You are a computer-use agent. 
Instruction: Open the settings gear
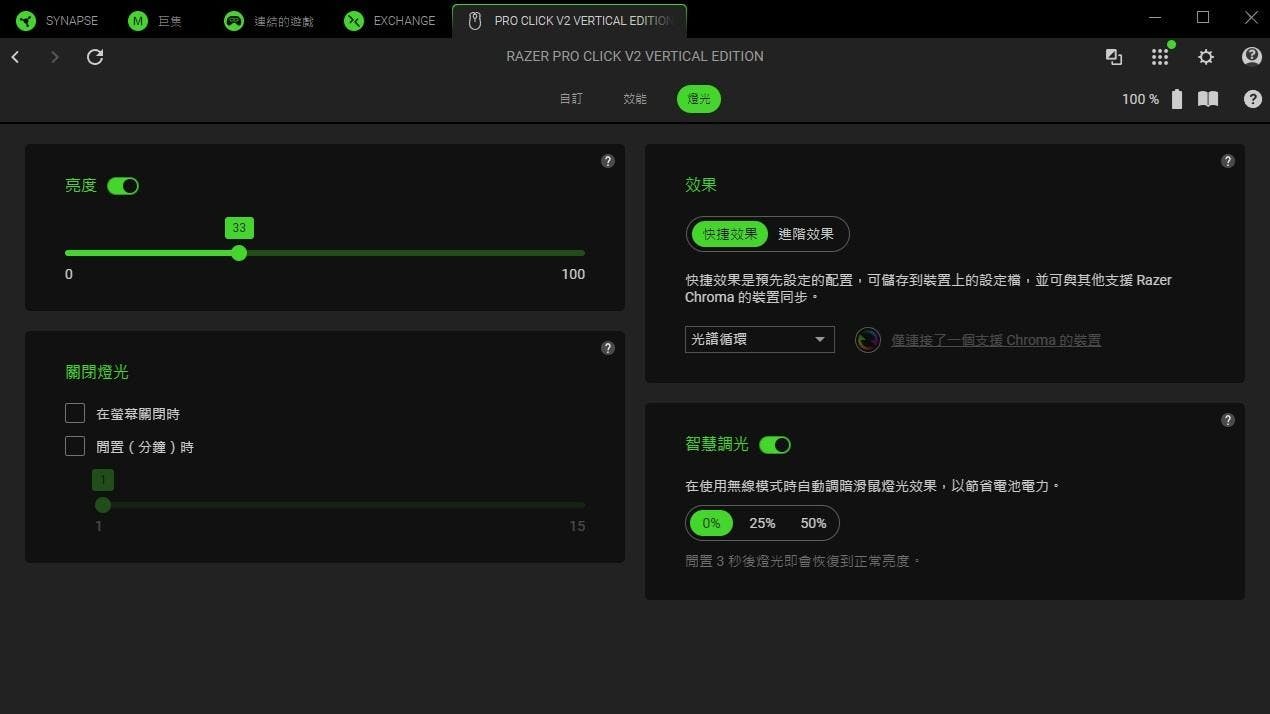pos(1206,57)
